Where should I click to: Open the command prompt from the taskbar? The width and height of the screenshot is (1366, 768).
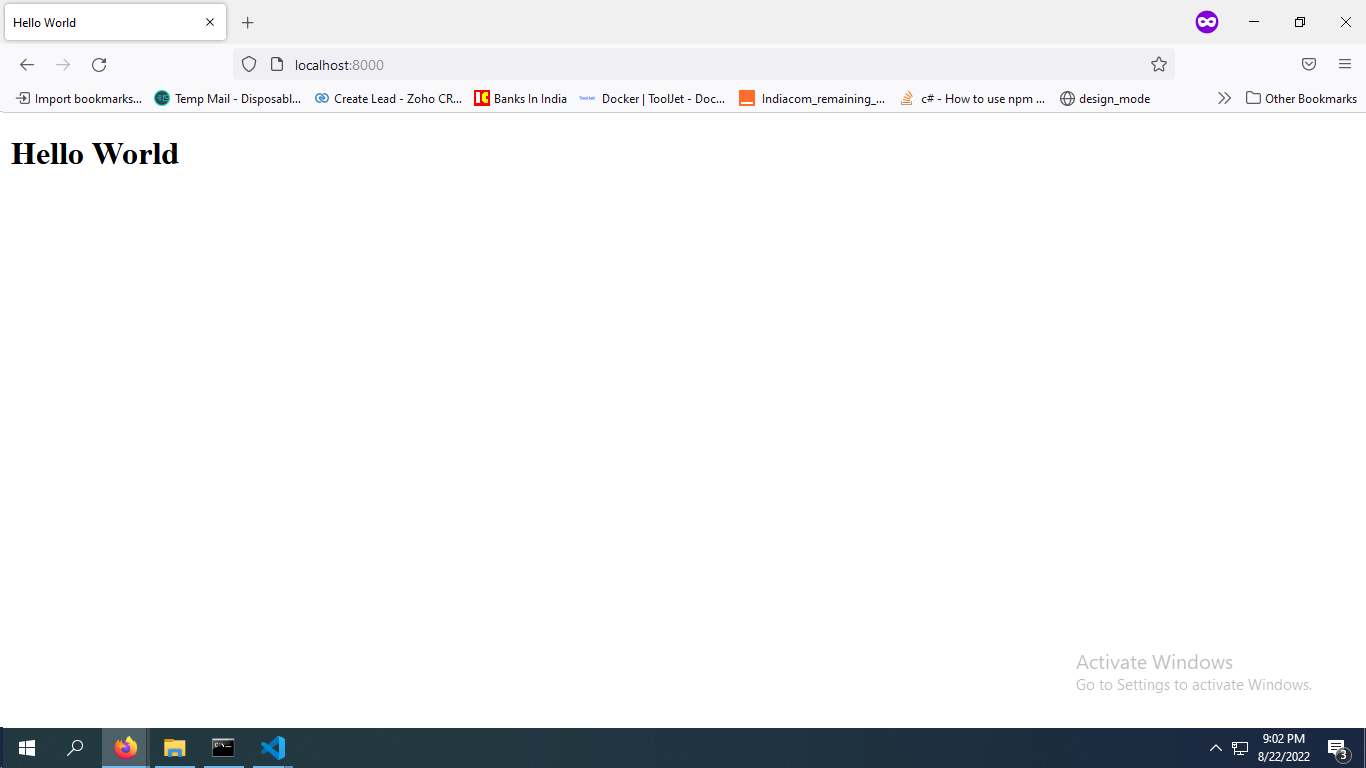click(x=223, y=747)
